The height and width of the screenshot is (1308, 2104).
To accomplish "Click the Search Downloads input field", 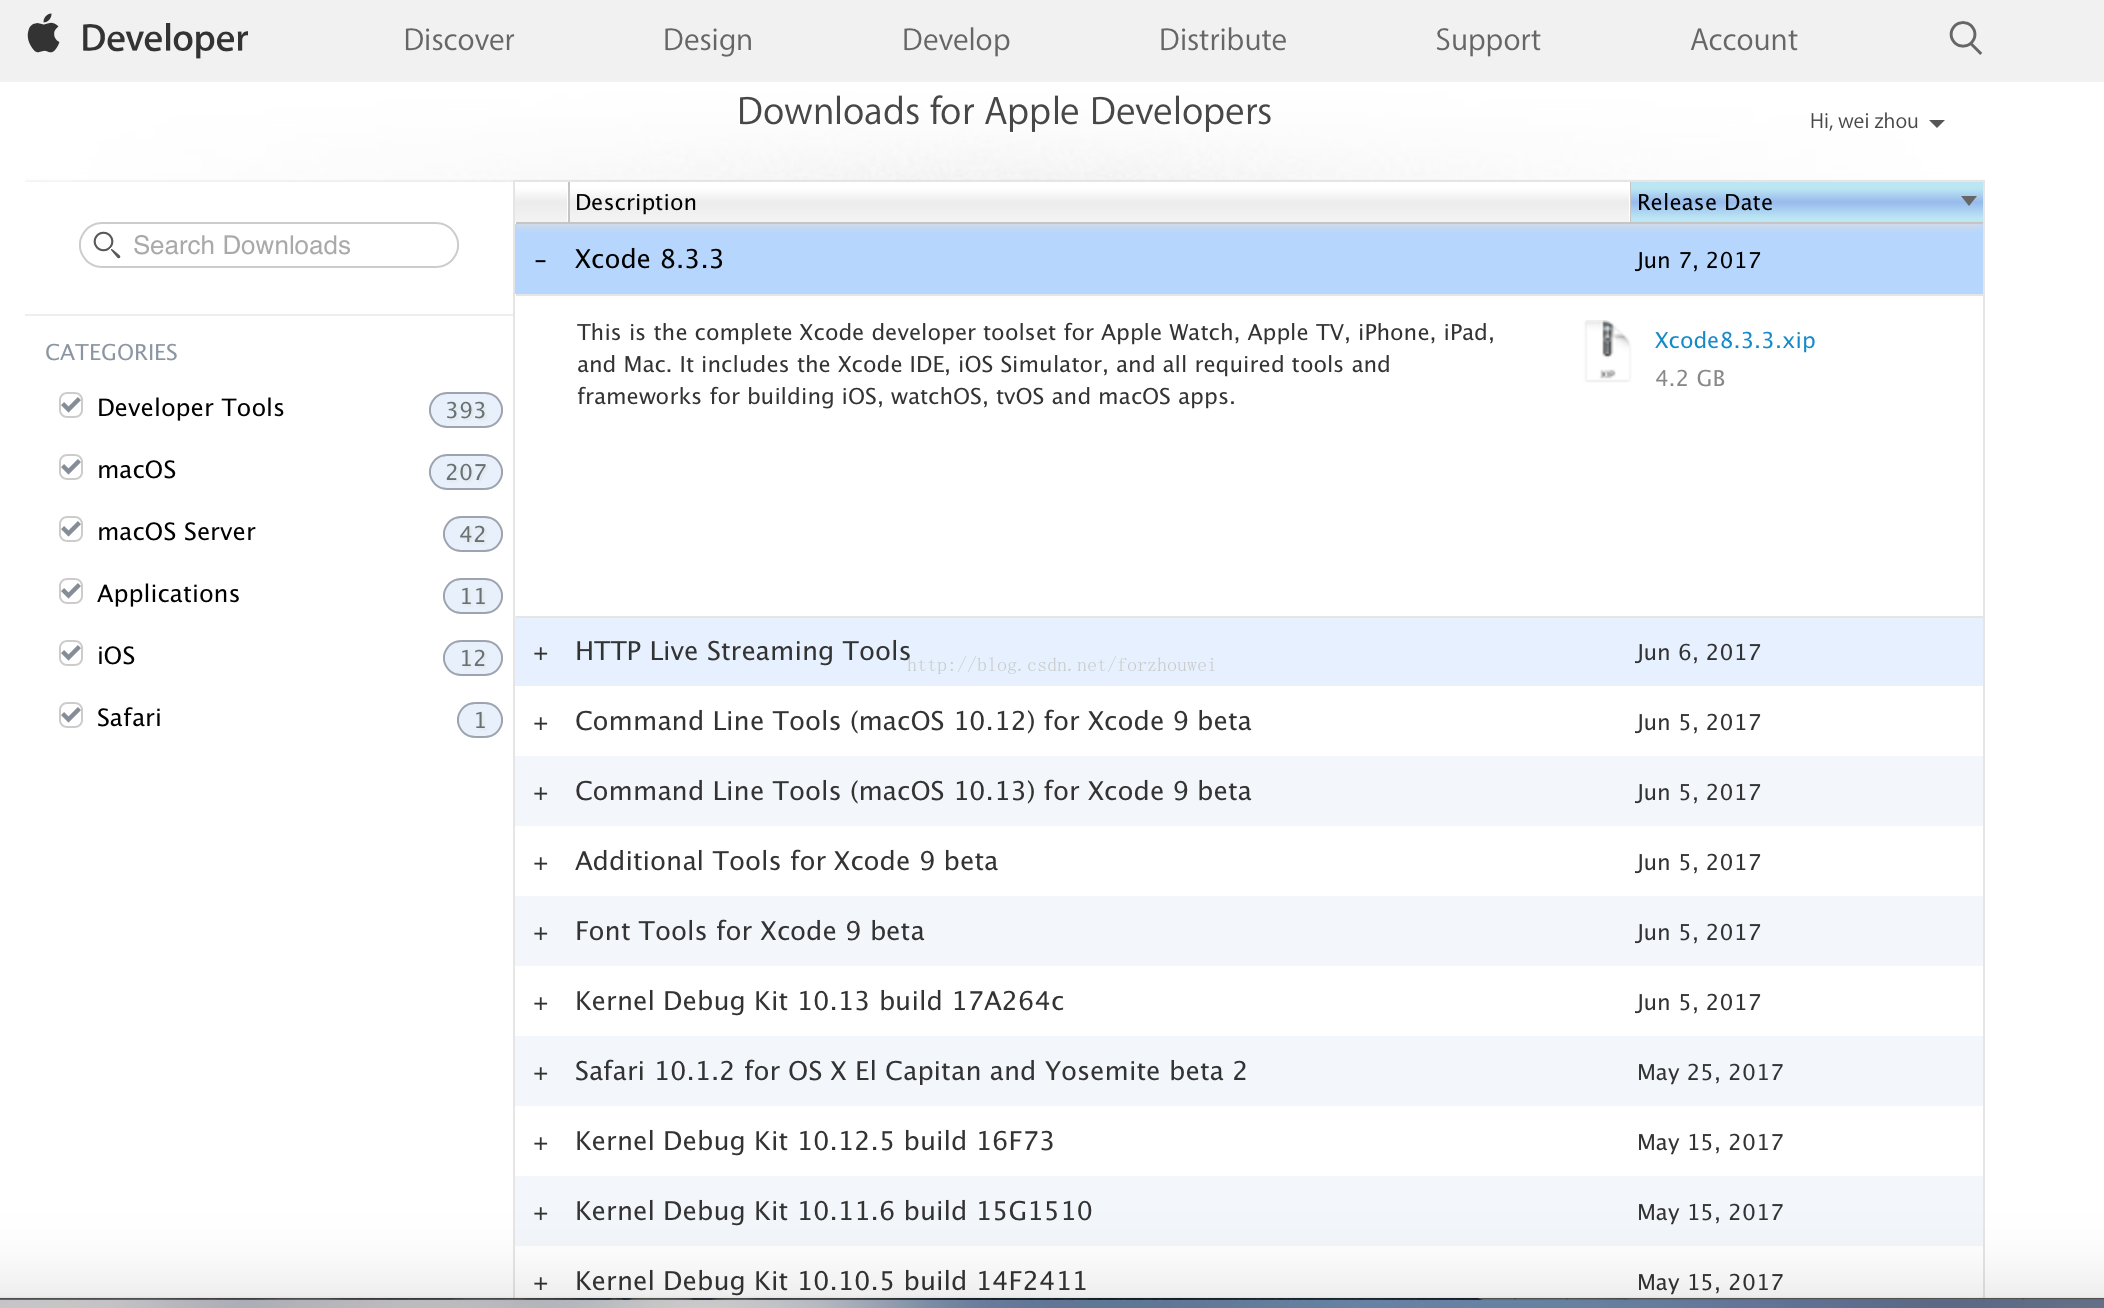I will pos(269,245).
